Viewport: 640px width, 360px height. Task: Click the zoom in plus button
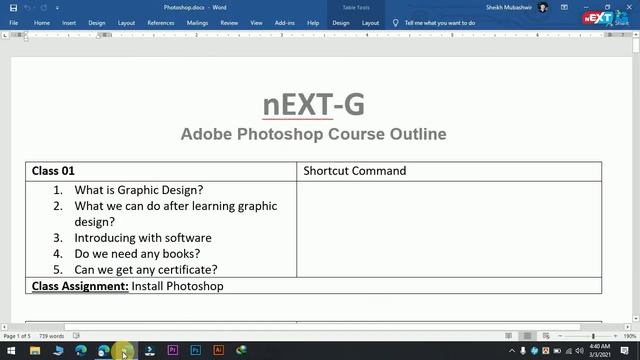[615, 336]
